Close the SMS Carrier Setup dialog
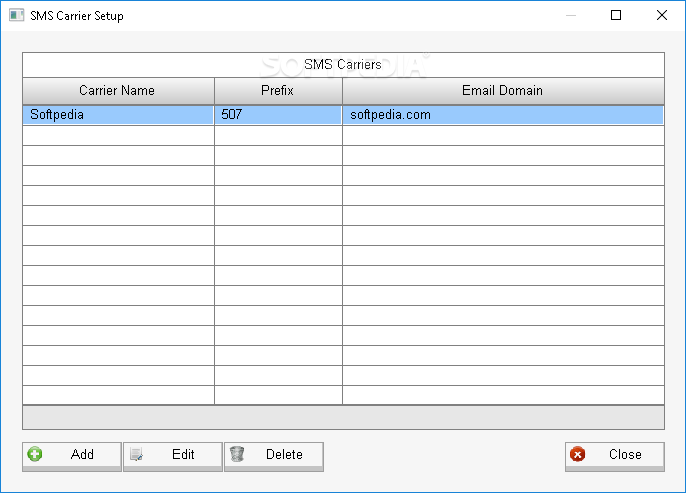This screenshot has width=686, height=493. tap(615, 456)
